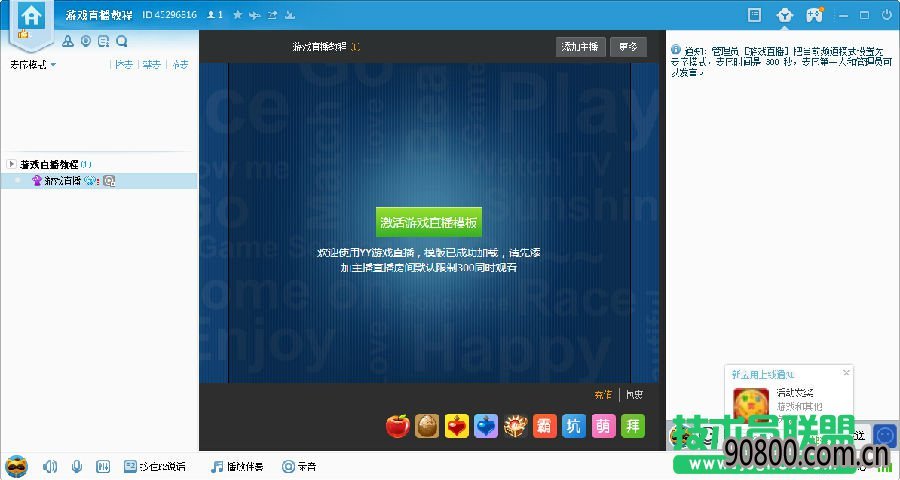Click the play accompaniment music button
Screen dimensions: 900x480
pos(237,466)
